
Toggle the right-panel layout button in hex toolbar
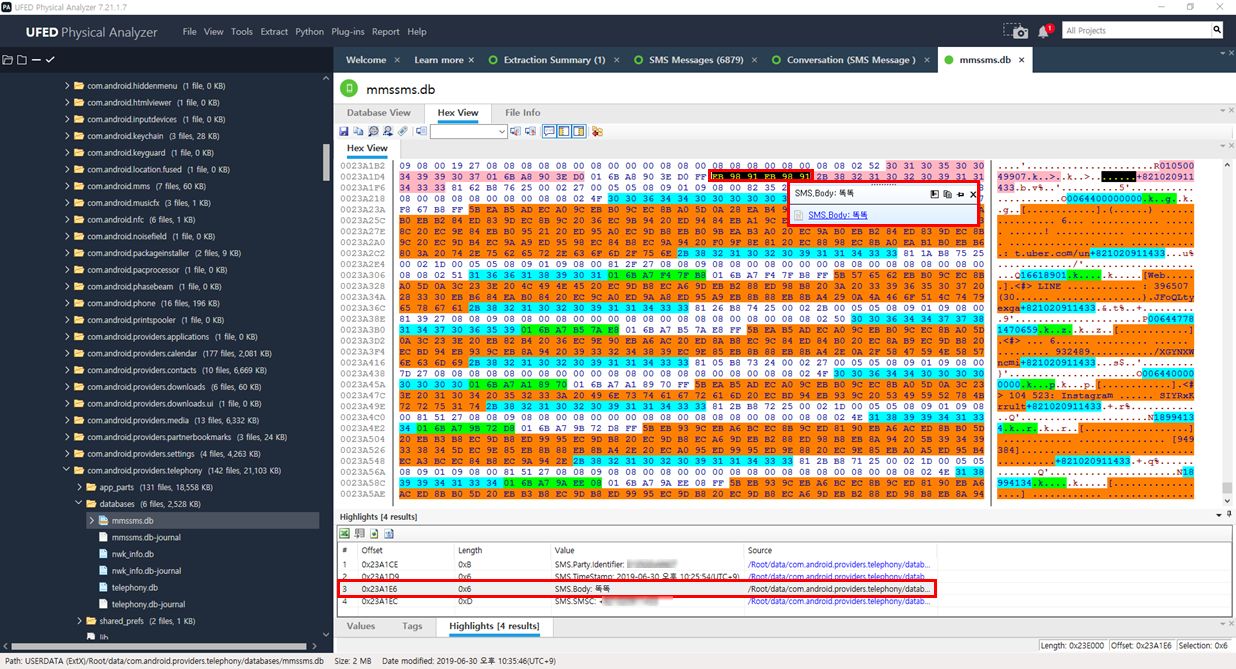(578, 131)
